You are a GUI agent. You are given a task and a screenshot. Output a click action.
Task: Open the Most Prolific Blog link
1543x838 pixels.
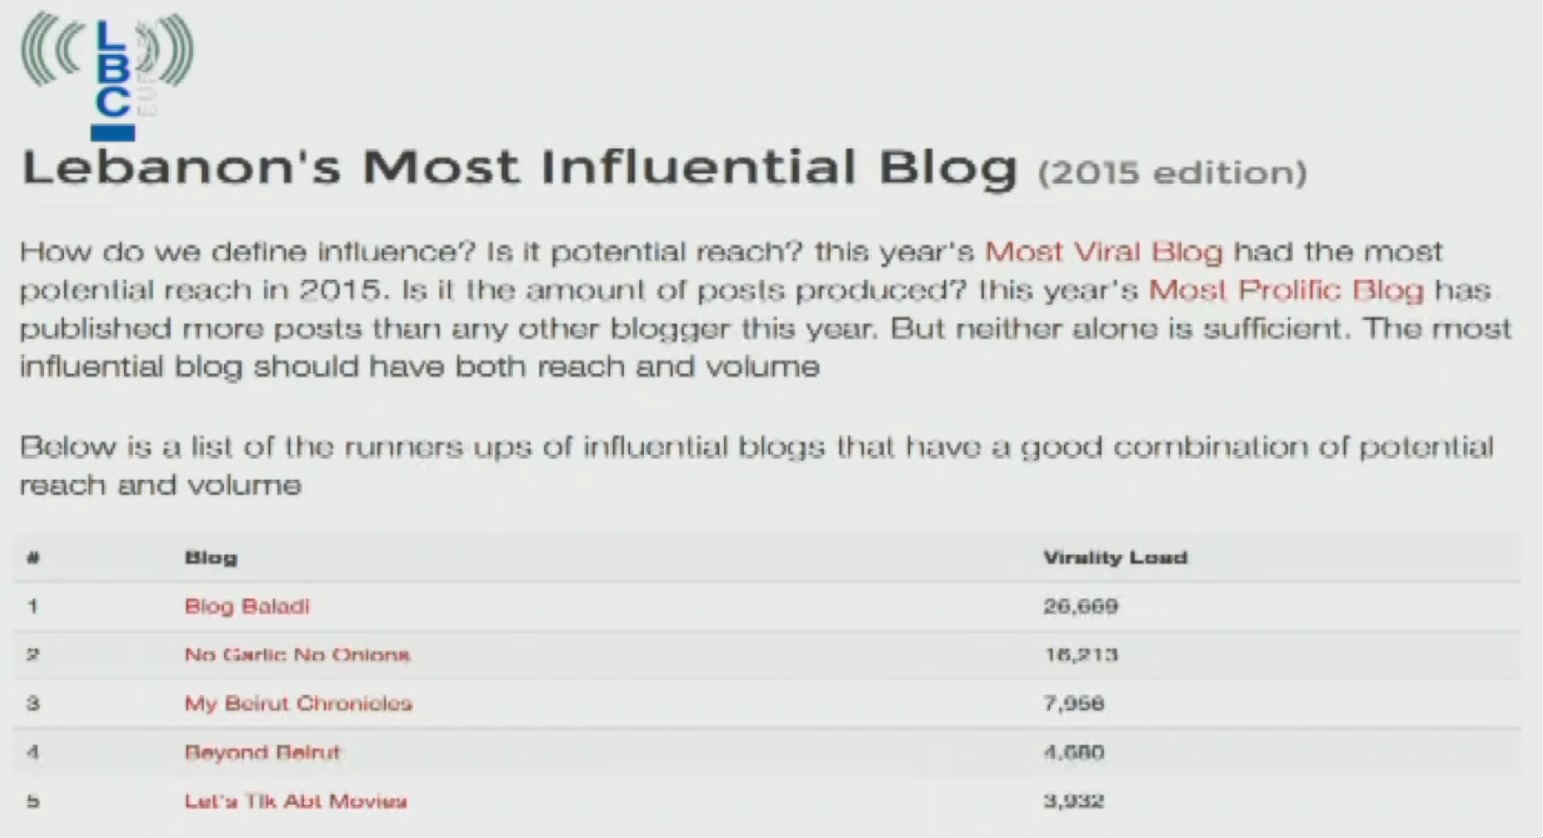click(x=1285, y=290)
